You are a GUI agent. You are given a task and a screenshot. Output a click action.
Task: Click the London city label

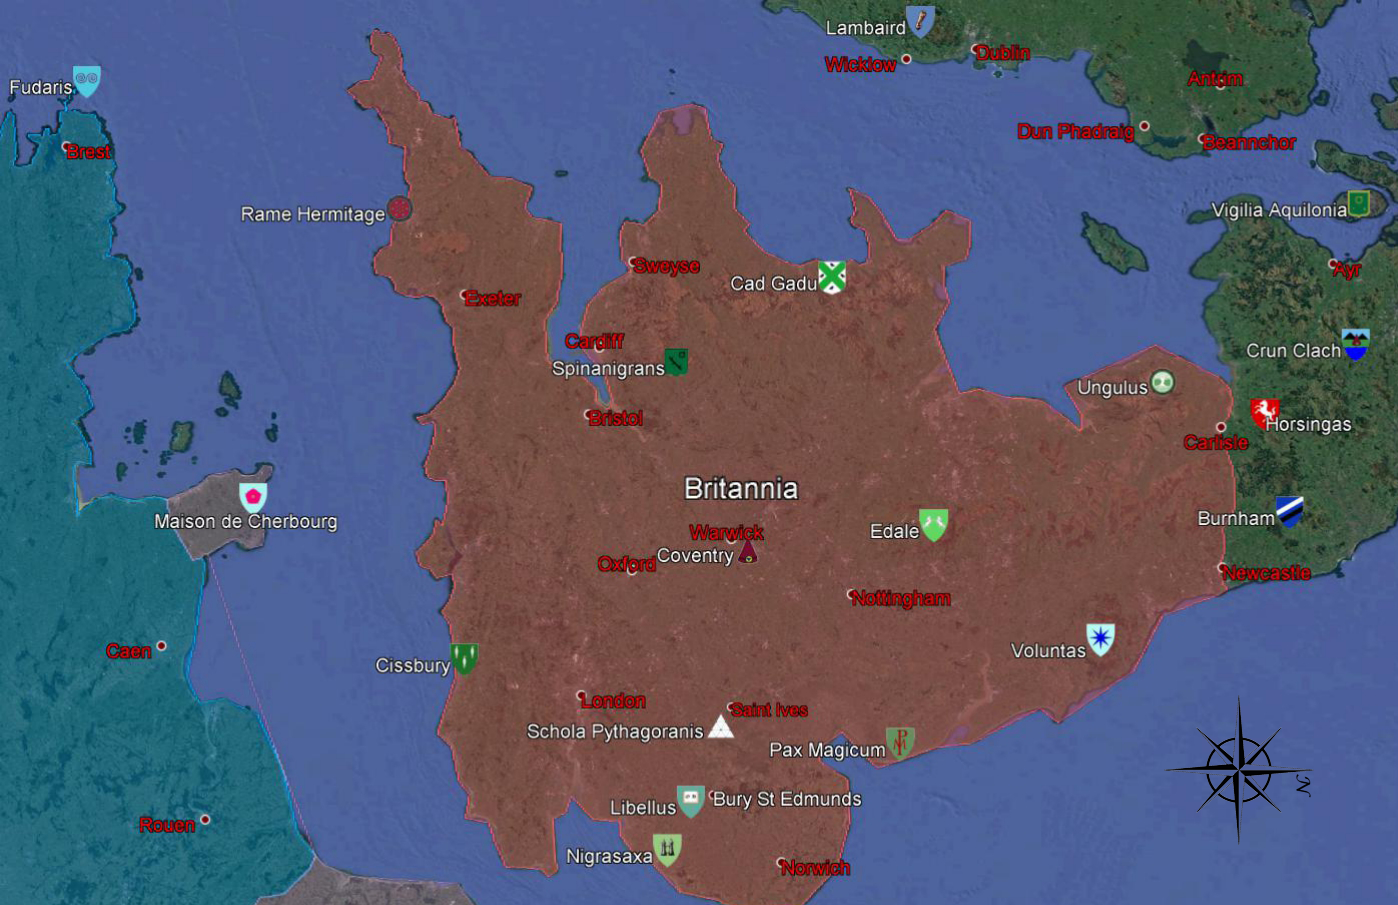point(614,701)
